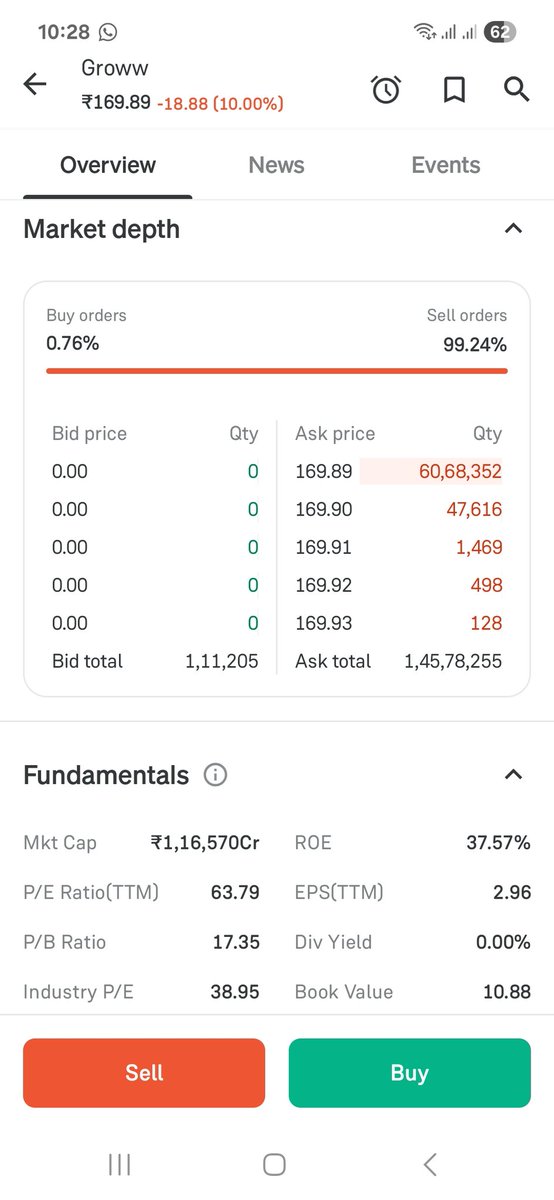Set a price alert with alarm icon
The width and height of the screenshot is (554, 1200).
pyautogui.click(x=386, y=89)
